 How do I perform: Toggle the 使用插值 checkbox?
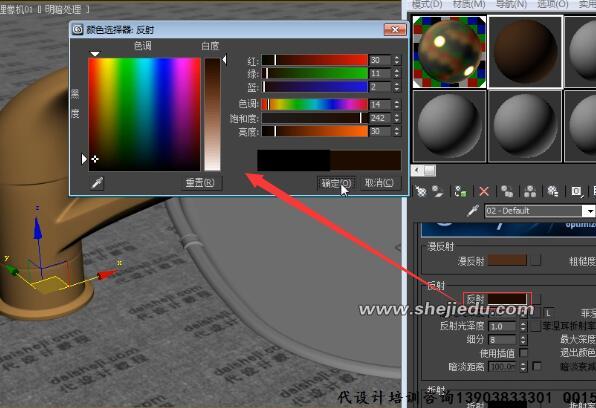coord(523,353)
